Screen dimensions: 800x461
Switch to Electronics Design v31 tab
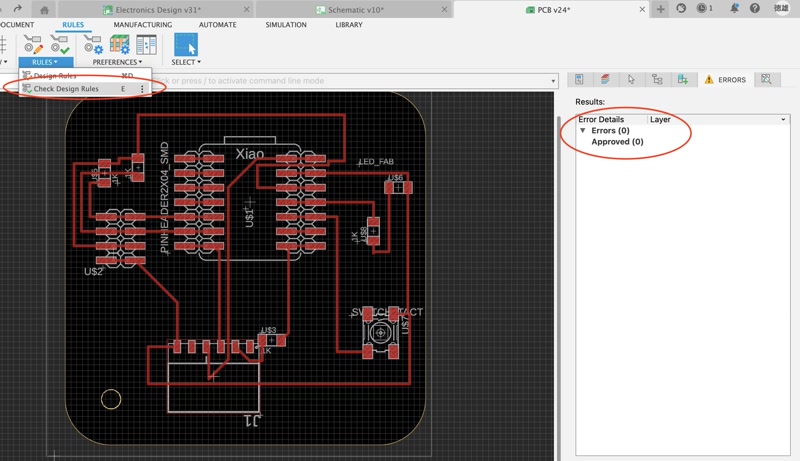(152, 10)
